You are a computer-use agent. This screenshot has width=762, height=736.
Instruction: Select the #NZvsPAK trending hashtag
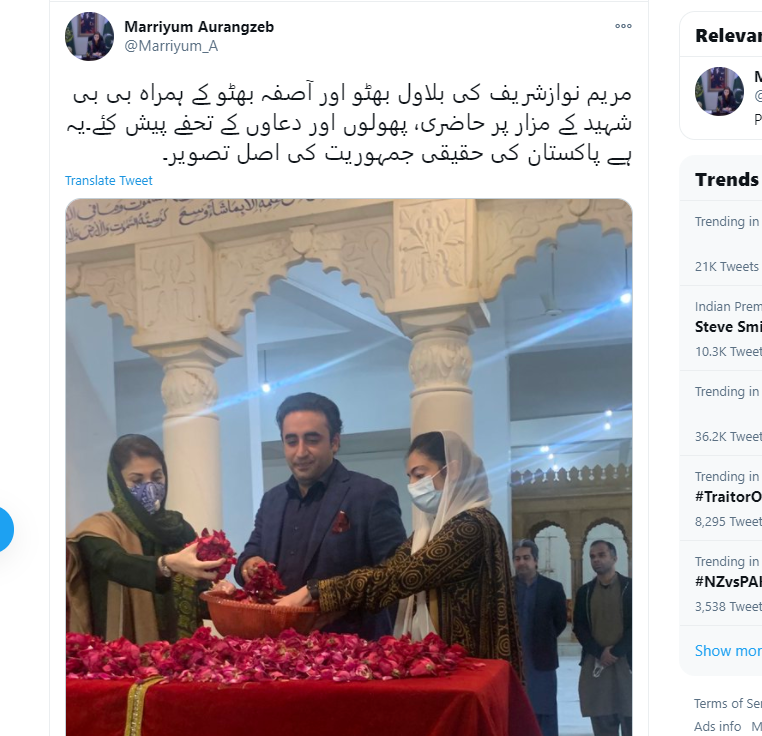tap(728, 582)
